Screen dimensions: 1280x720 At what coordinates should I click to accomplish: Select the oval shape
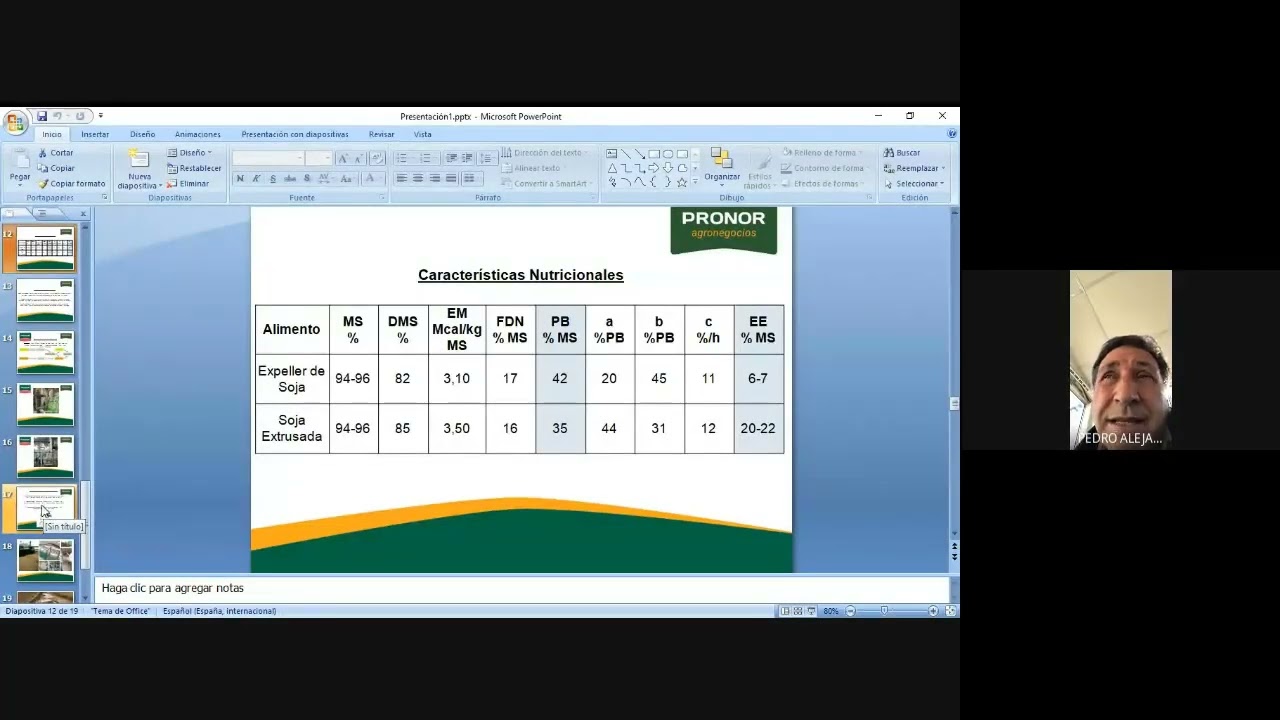pos(668,154)
